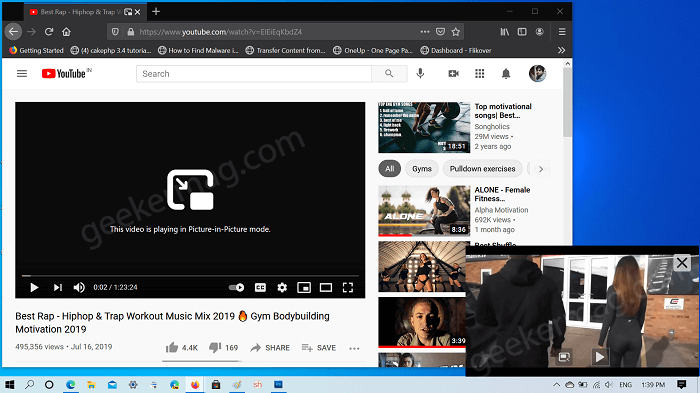Open Getting Started bookmark
This screenshot has width=700, height=393.
point(37,50)
